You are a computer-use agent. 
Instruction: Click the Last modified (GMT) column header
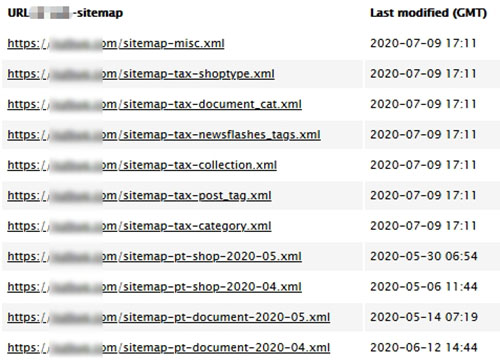click(x=429, y=13)
